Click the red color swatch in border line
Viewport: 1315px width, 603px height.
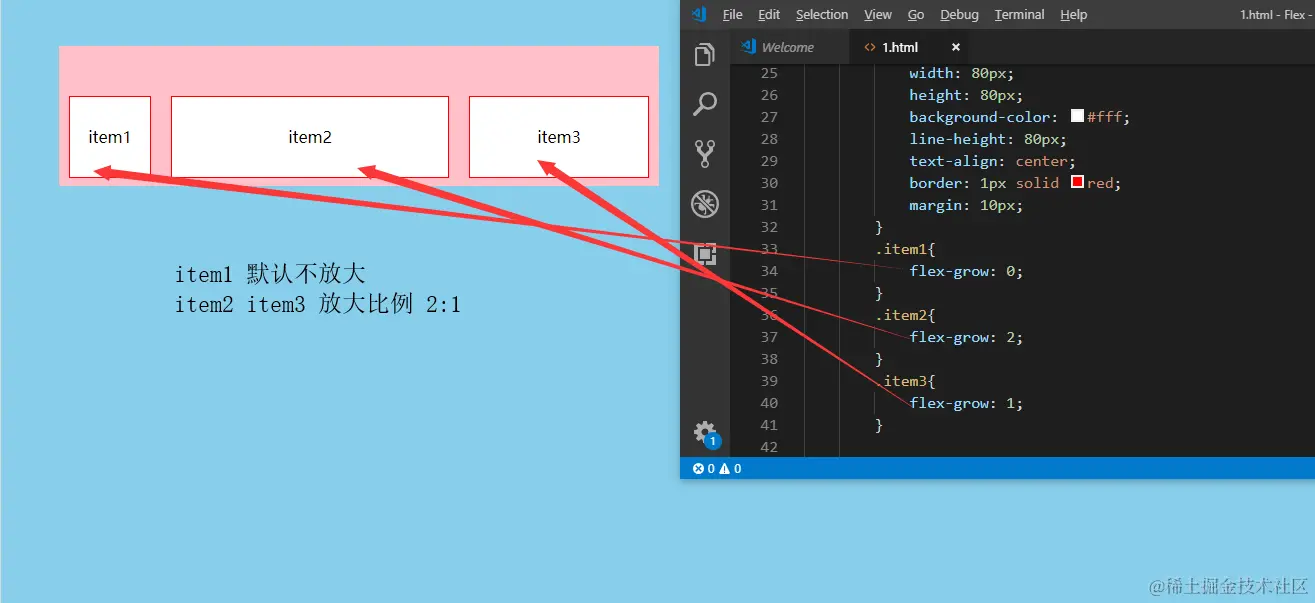pyautogui.click(x=1077, y=182)
